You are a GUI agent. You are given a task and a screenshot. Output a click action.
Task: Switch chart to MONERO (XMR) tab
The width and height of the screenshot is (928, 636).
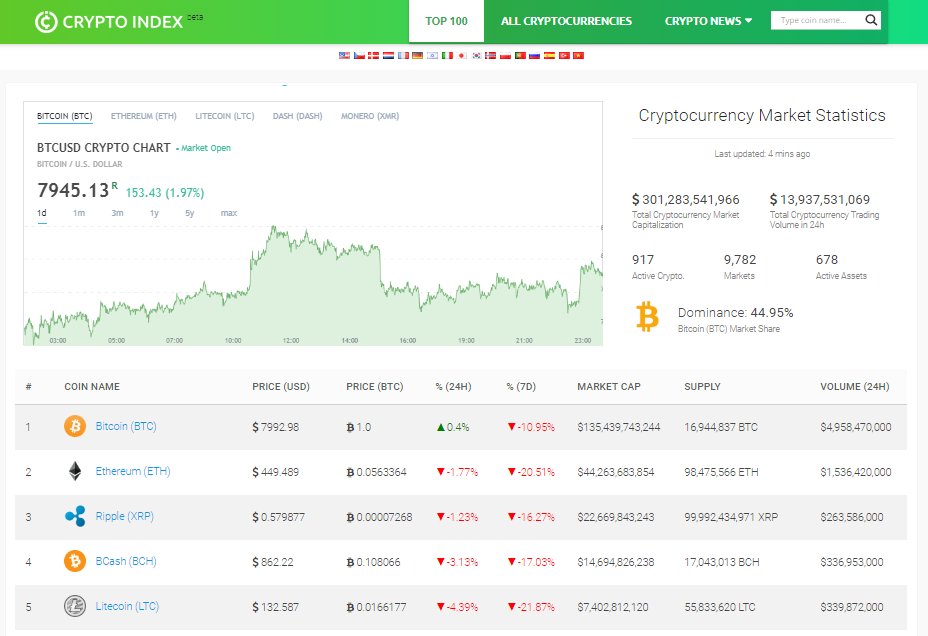click(x=370, y=116)
